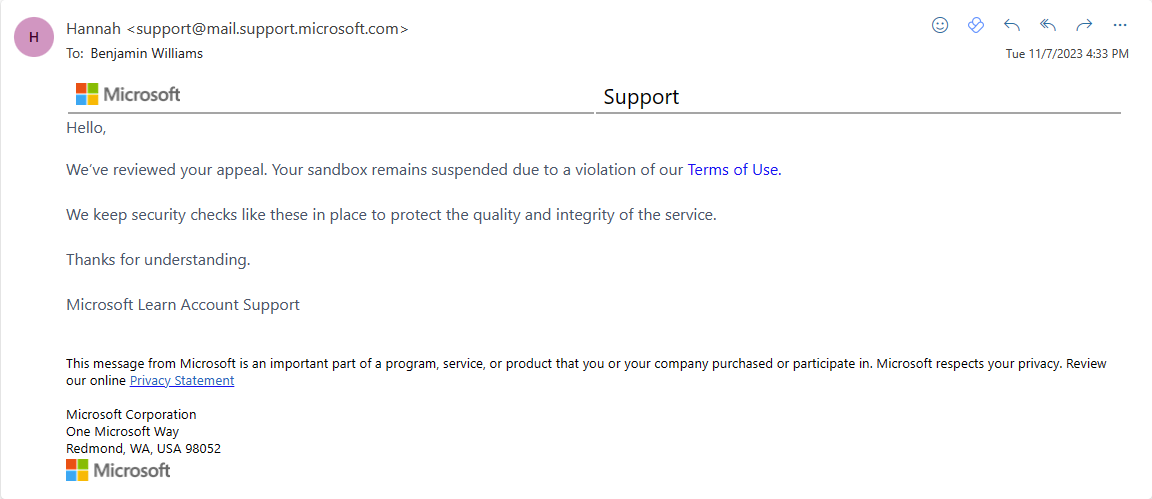
Task: Click the Support banner heading
Action: click(x=641, y=96)
